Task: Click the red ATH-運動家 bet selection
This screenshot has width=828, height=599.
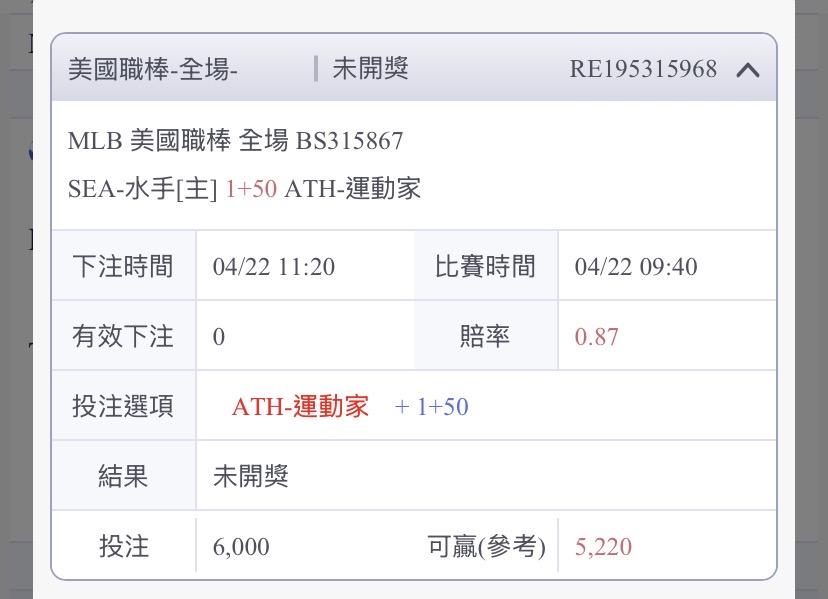Action: [300, 407]
